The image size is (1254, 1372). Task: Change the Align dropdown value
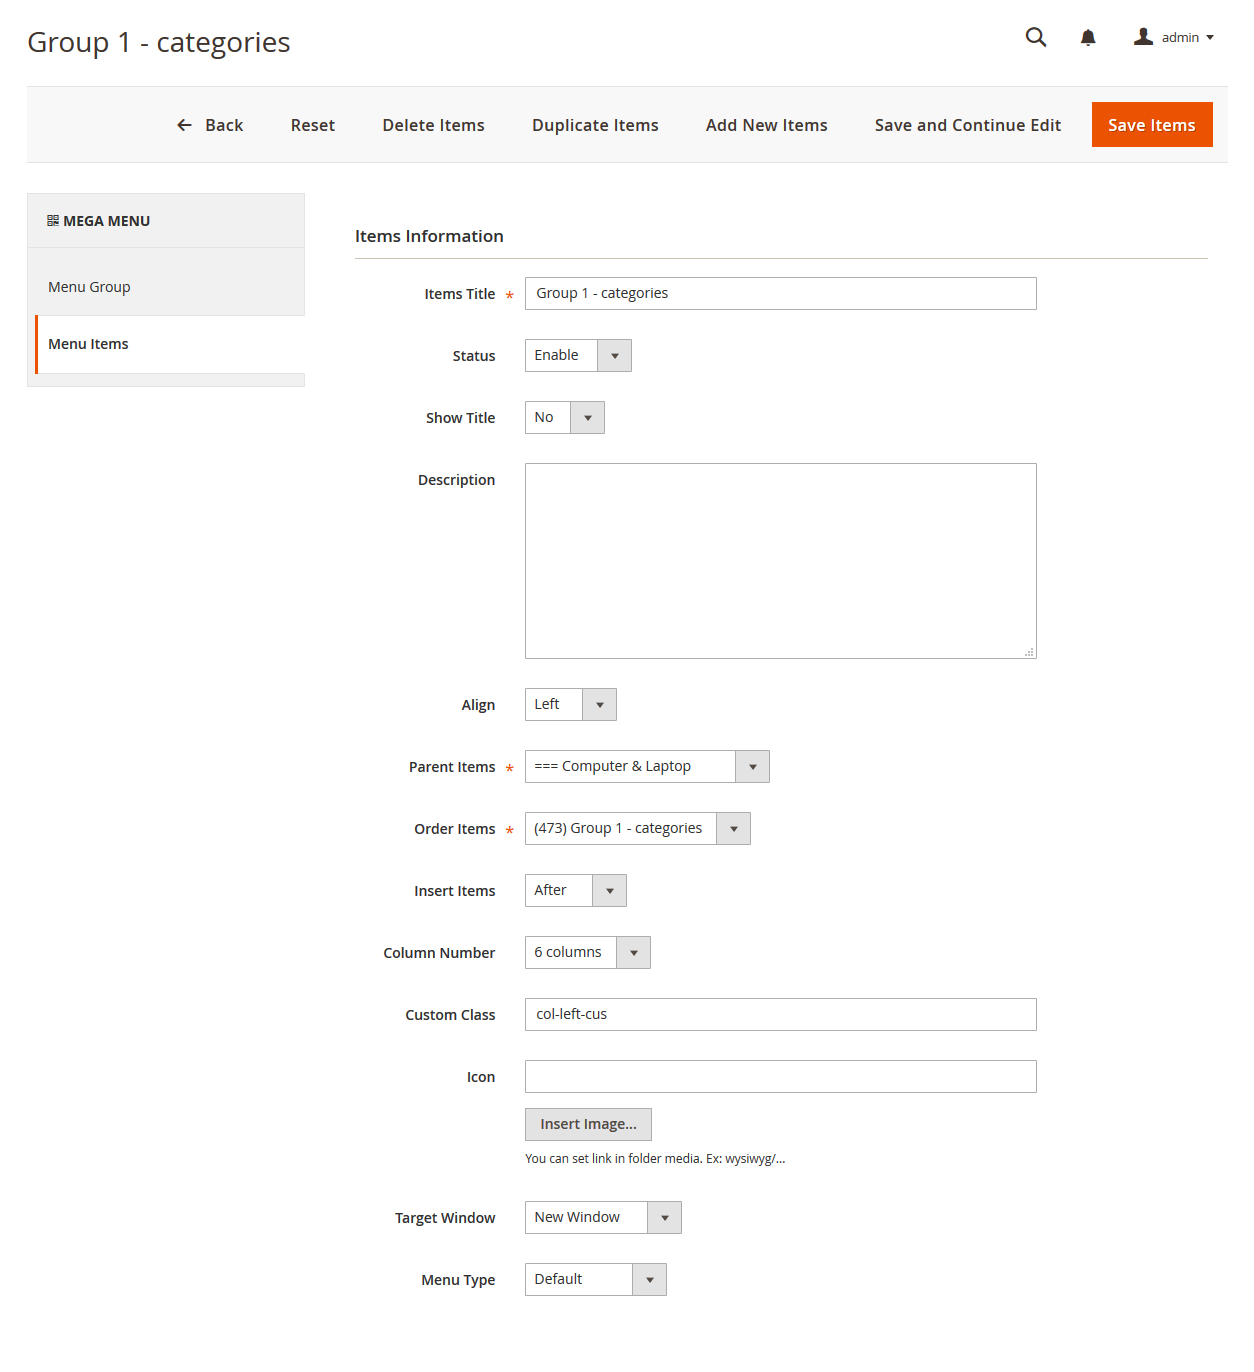[x=570, y=705]
